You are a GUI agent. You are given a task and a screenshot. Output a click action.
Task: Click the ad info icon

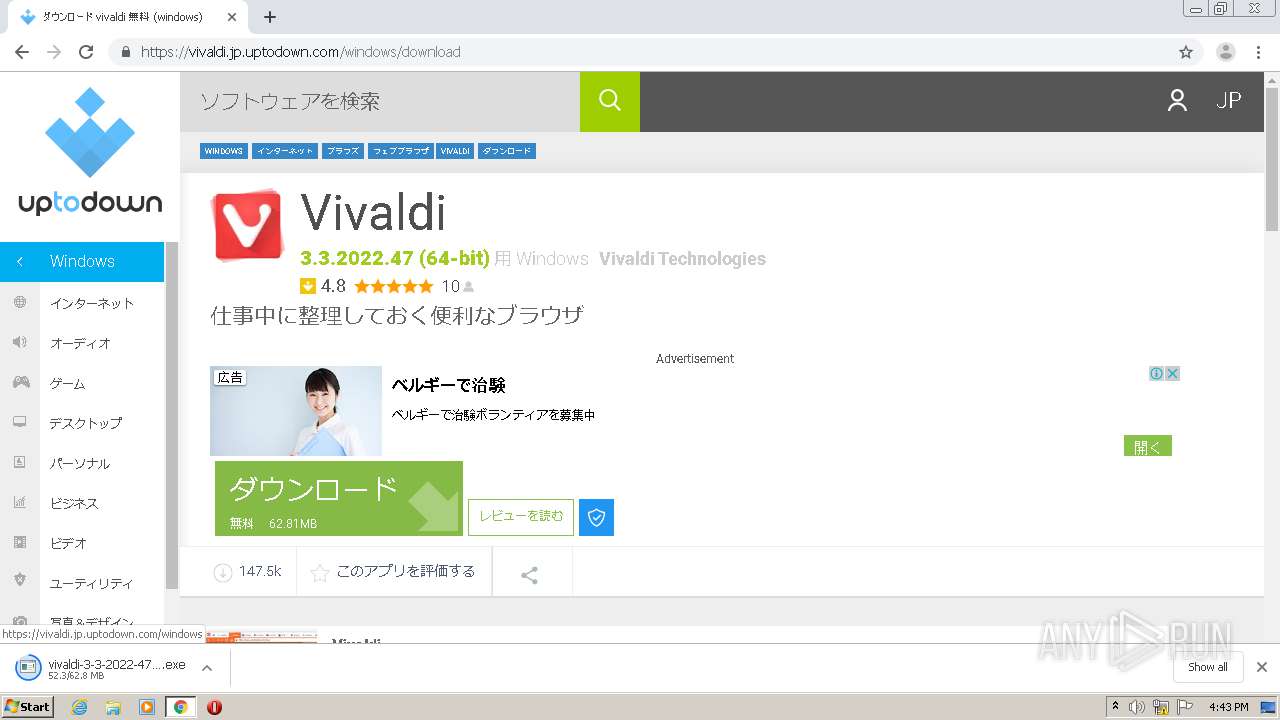pos(1156,373)
